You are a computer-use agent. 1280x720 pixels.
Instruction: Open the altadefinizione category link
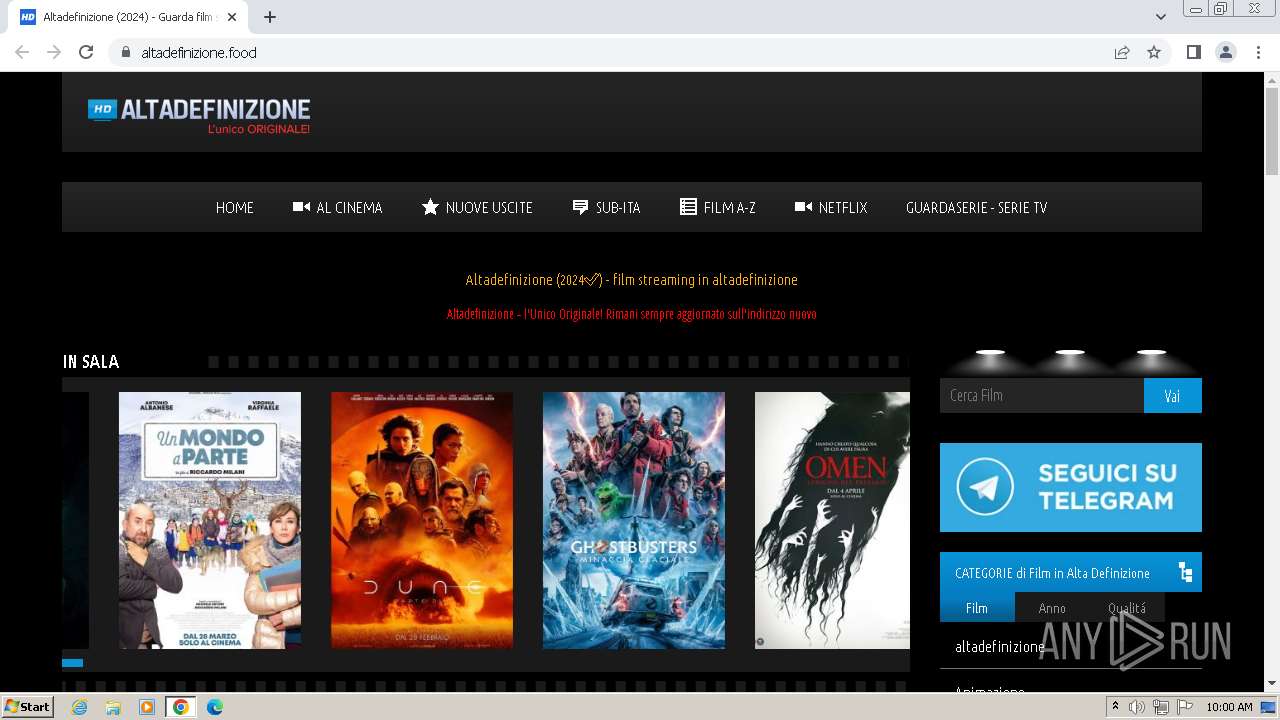pyautogui.click(x=1000, y=647)
